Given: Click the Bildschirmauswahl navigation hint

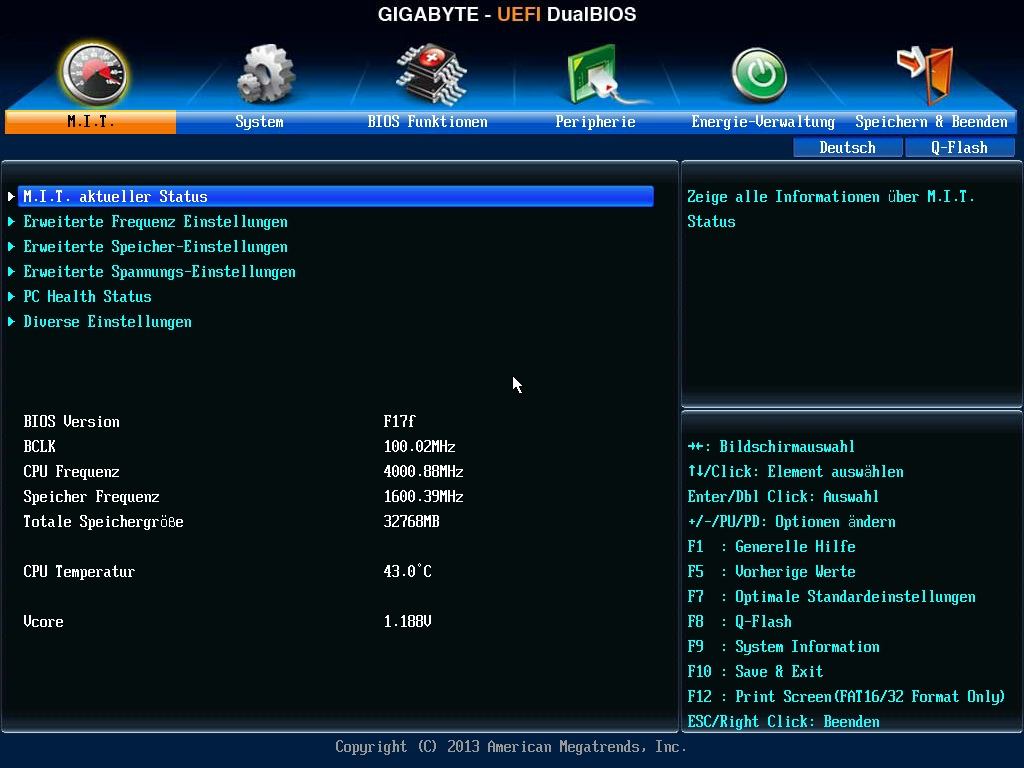Looking at the screenshot, I should tap(771, 447).
